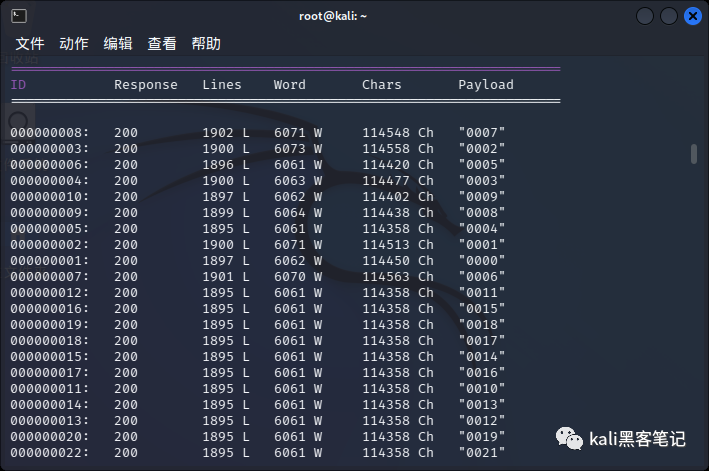Click chars value 114563 Ch
709x471 pixels.
click(398, 276)
